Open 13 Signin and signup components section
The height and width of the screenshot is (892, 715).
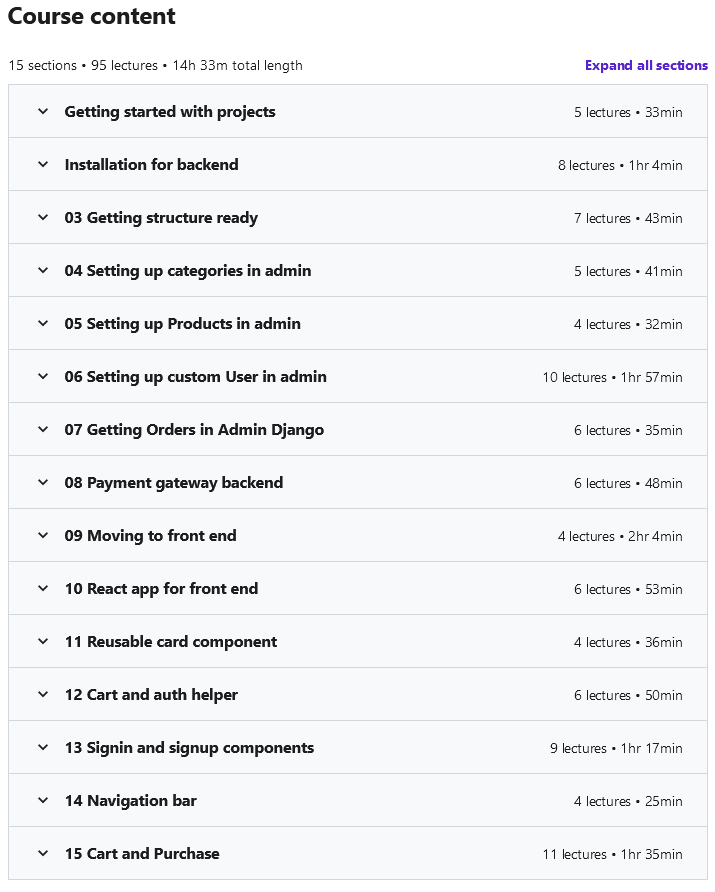(x=189, y=747)
